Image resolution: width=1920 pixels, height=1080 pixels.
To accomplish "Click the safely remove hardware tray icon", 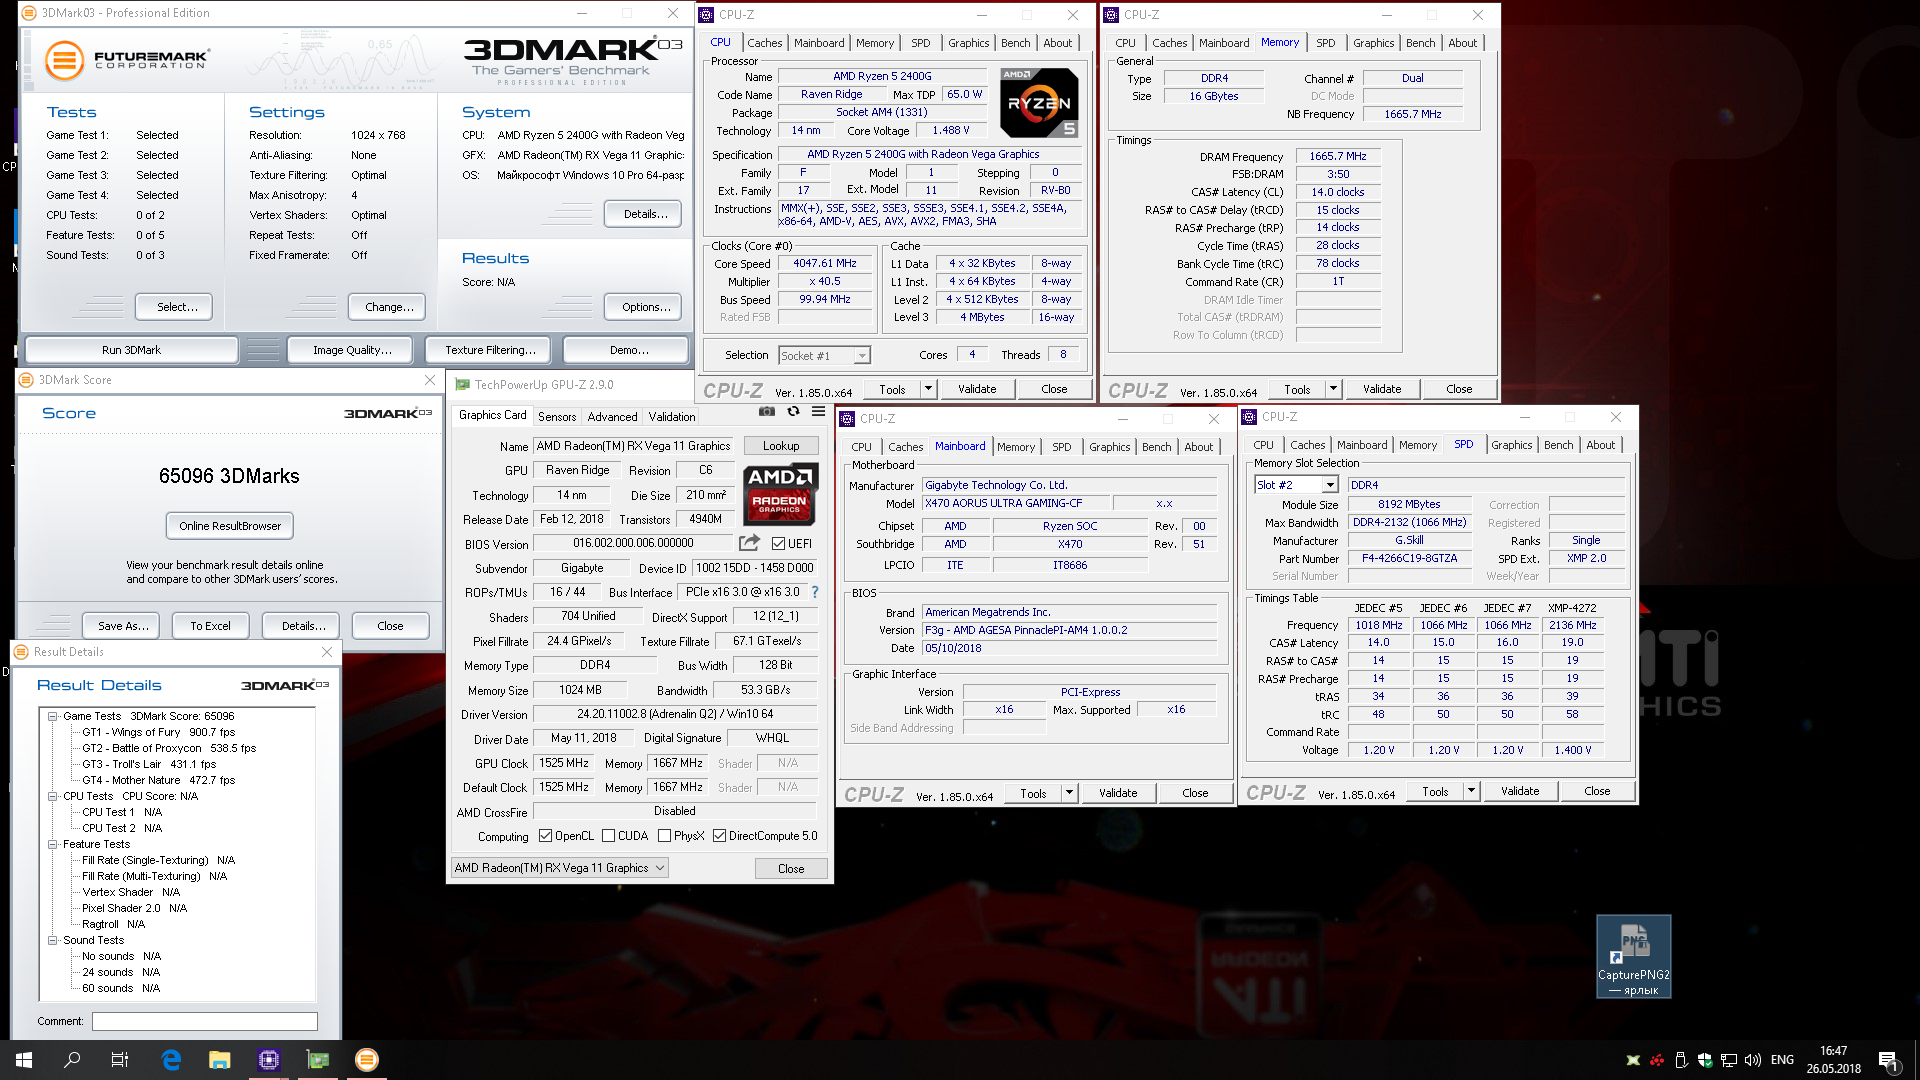I will [1680, 1060].
